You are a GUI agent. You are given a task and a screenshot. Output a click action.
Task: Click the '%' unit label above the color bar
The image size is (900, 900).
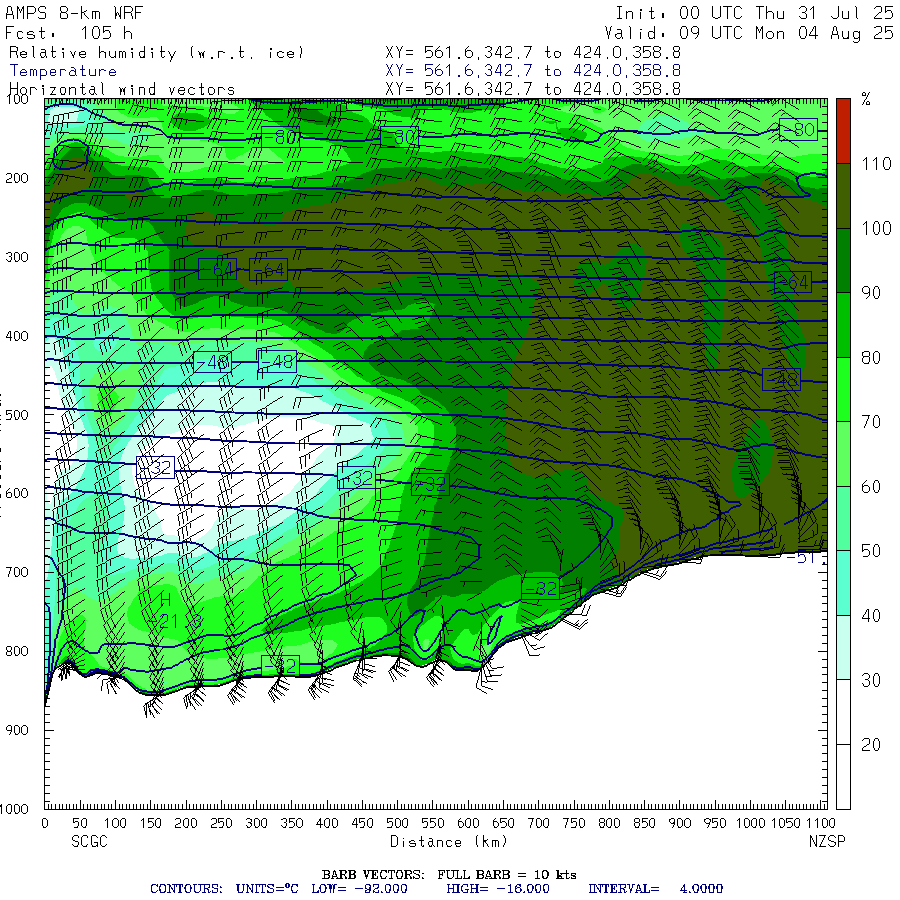click(866, 99)
